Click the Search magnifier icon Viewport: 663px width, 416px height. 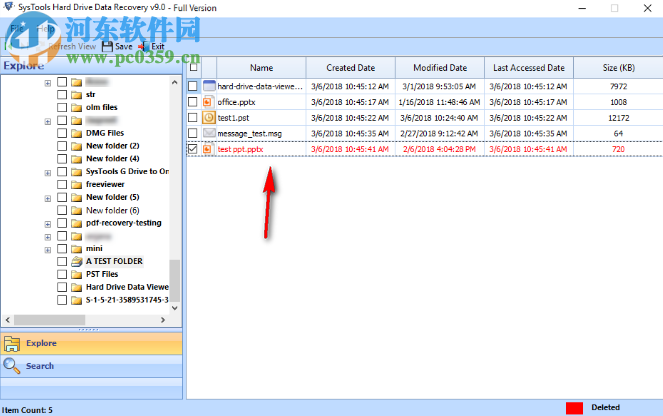tap(11, 366)
